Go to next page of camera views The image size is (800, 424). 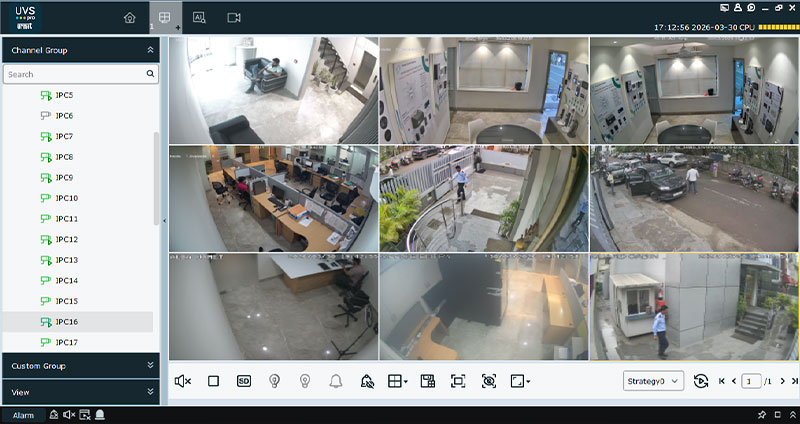782,381
